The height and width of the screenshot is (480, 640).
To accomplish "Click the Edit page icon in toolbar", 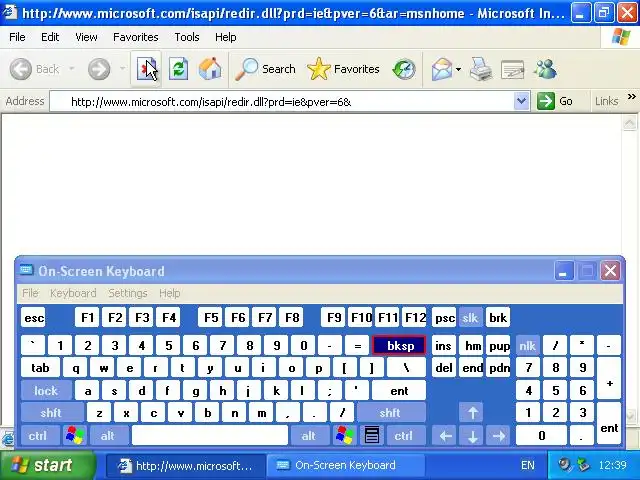I will pos(512,69).
